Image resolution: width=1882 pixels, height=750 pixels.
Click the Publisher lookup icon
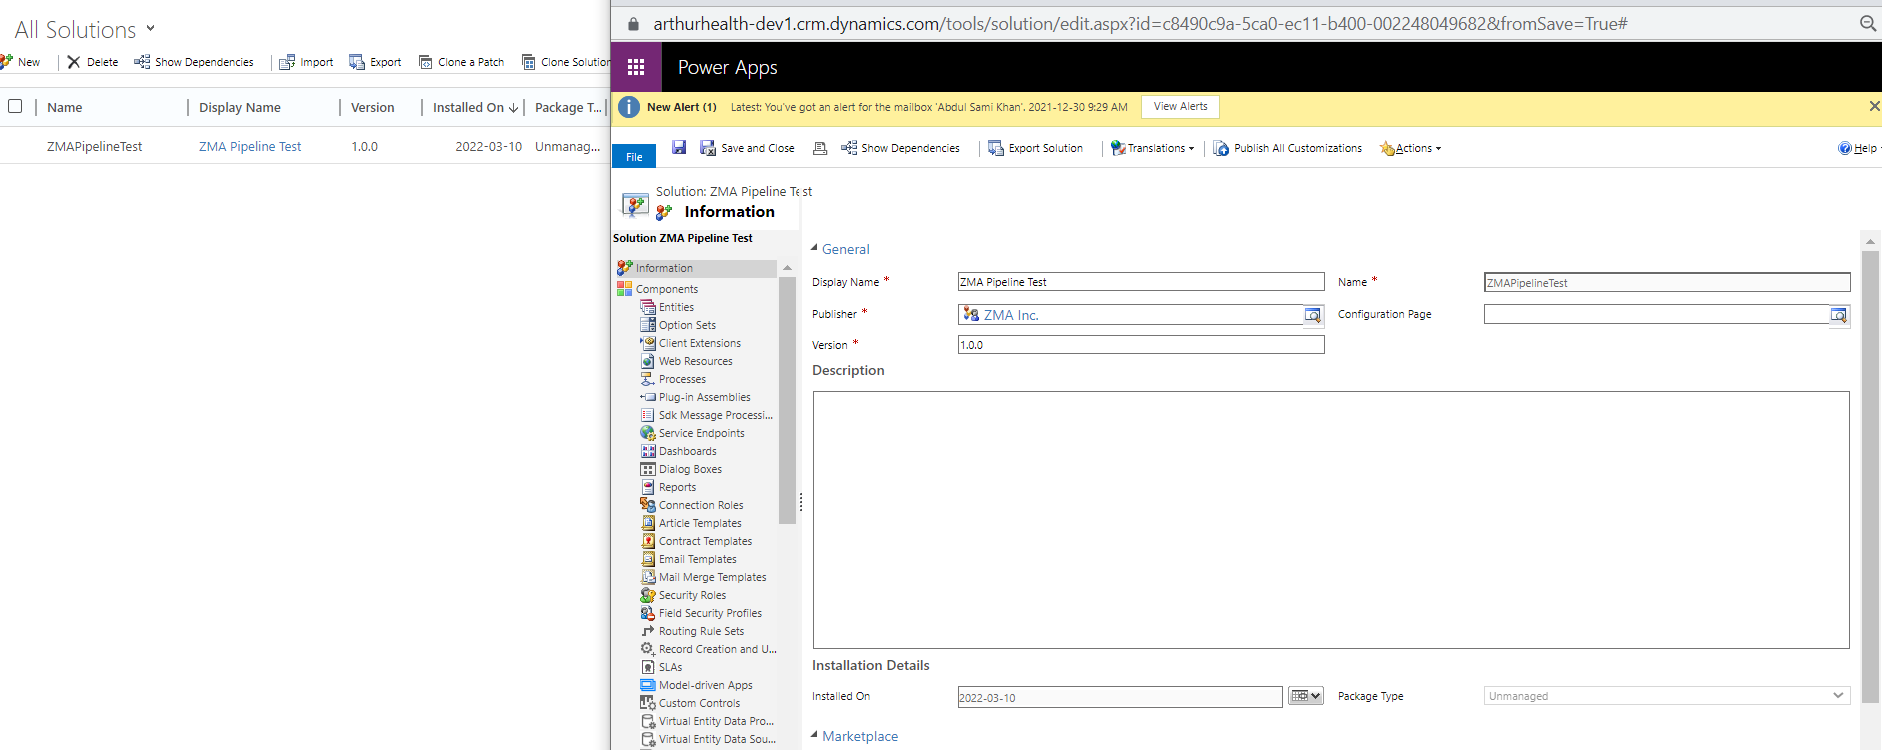[x=1312, y=315]
